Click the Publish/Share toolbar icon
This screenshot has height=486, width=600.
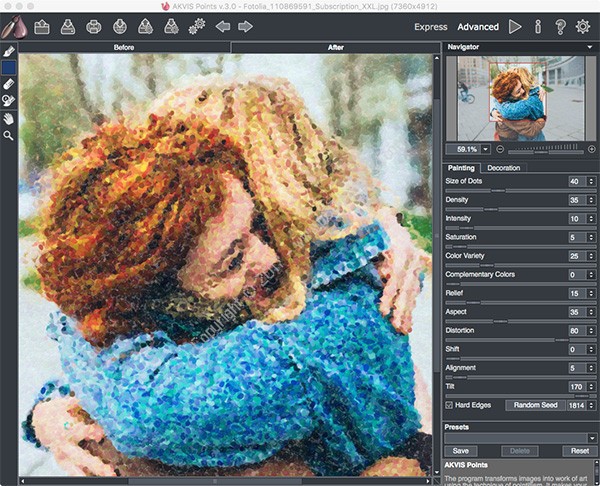[120, 27]
